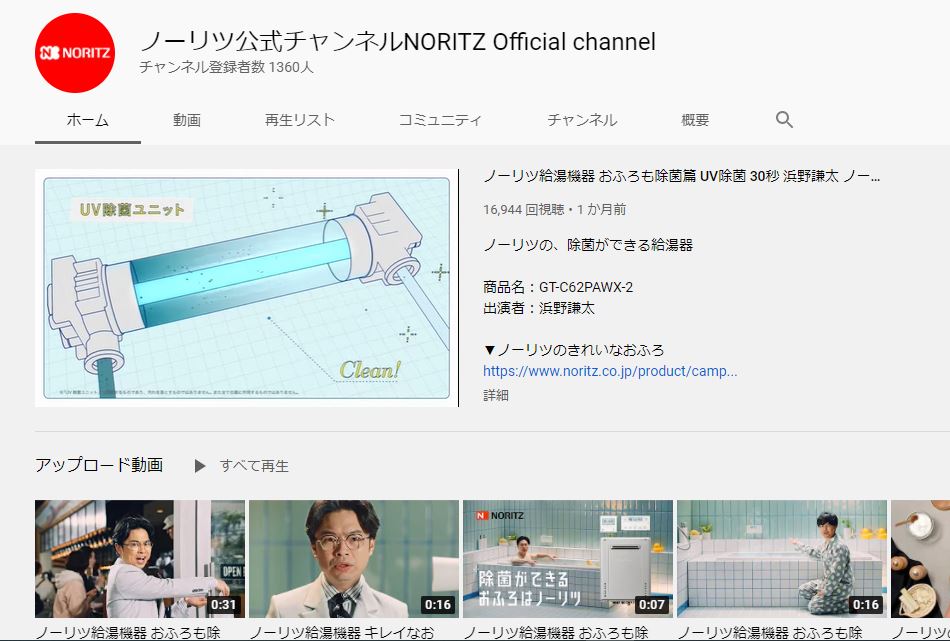Open the 再生リスト tab
950x641 pixels.
300,120
